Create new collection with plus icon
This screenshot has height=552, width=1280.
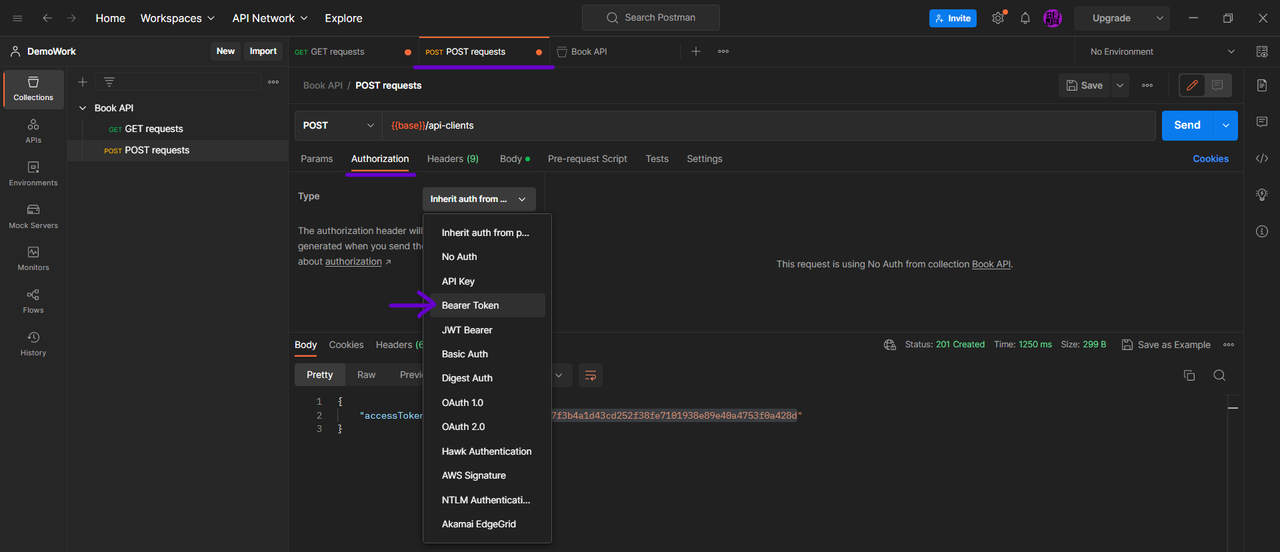pyautogui.click(x=83, y=82)
